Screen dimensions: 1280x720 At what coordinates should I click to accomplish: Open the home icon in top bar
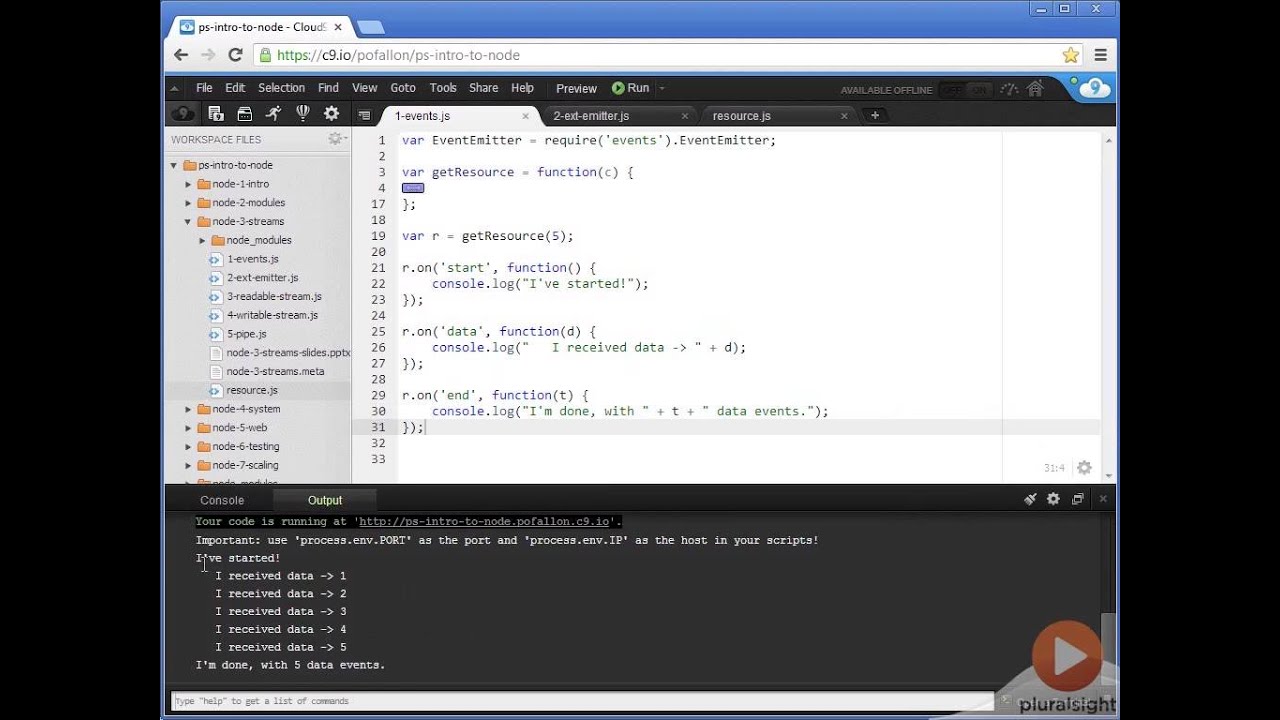(1035, 89)
